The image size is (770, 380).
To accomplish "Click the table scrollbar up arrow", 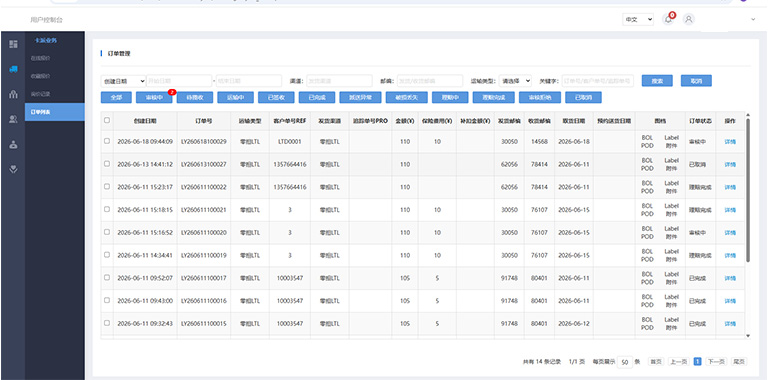I will point(748,115).
